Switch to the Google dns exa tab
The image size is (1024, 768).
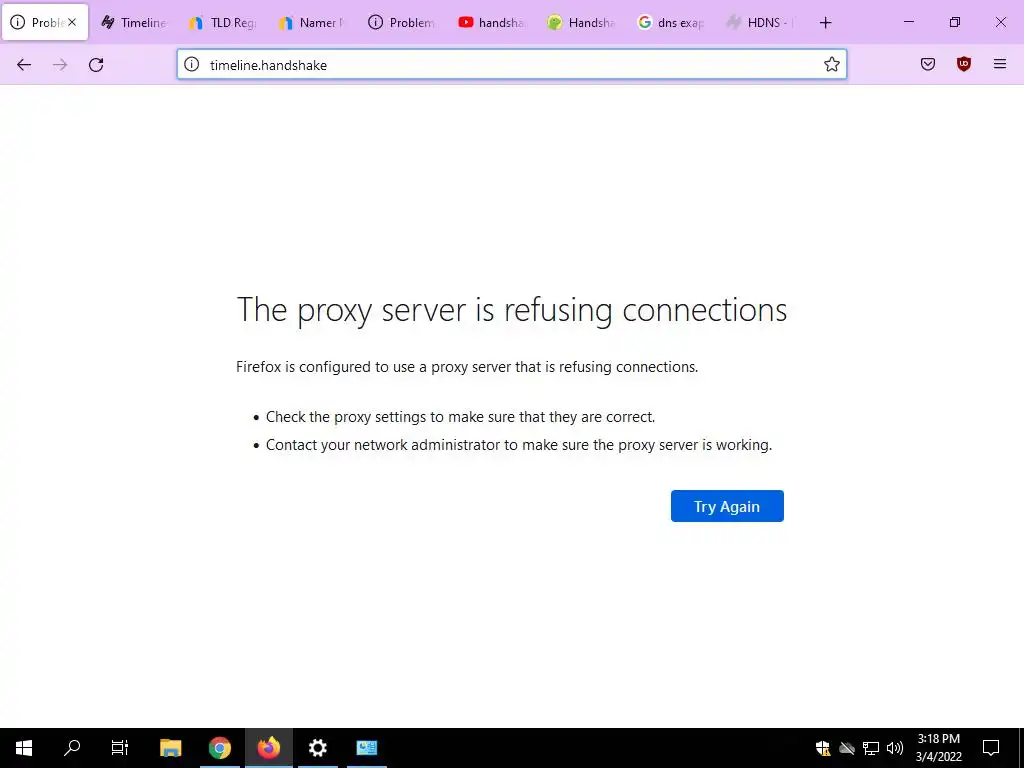point(671,23)
